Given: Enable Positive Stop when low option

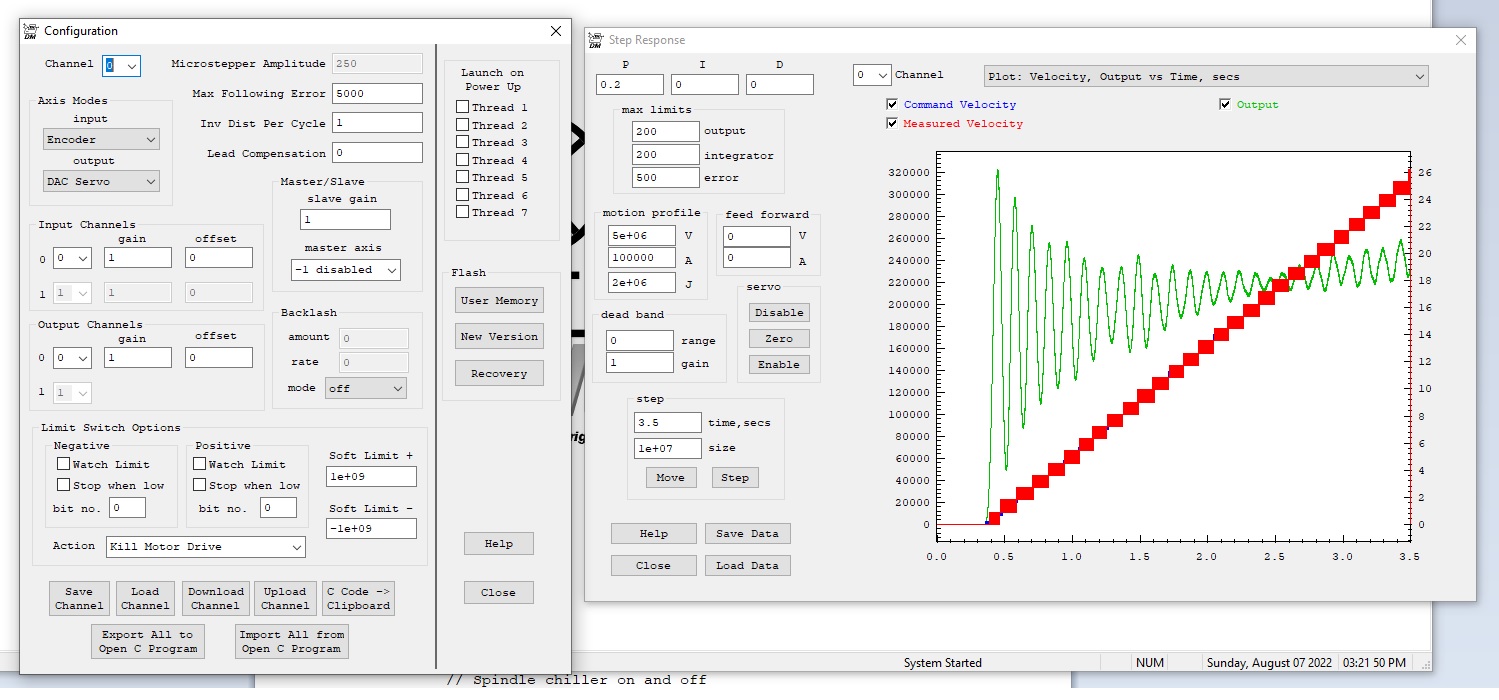Looking at the screenshot, I should 200,485.
